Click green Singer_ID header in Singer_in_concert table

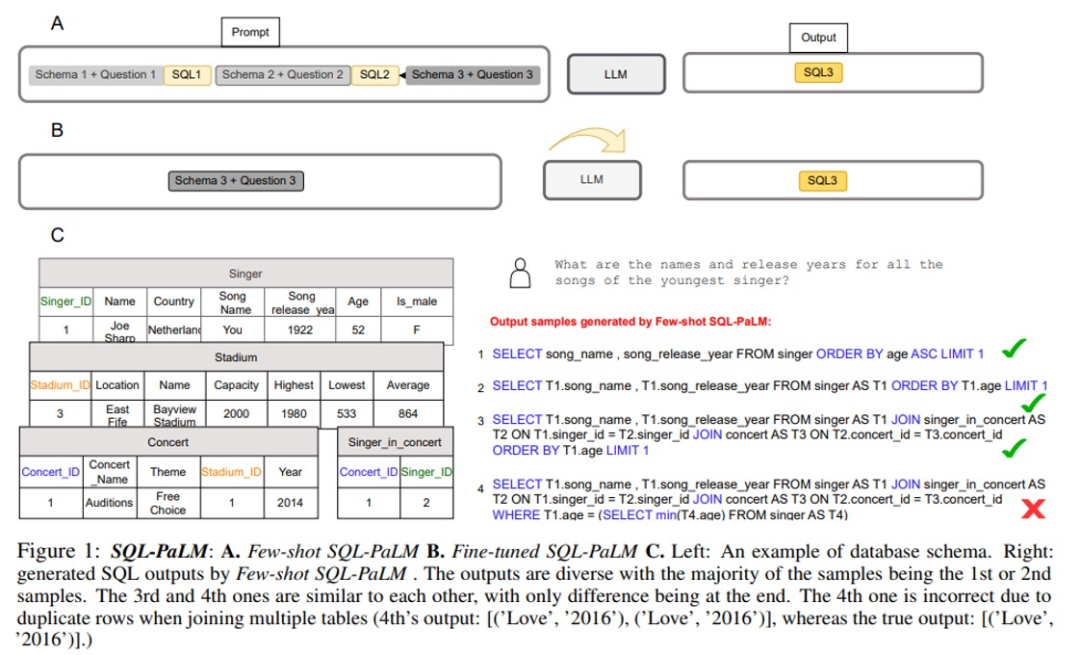[426, 472]
